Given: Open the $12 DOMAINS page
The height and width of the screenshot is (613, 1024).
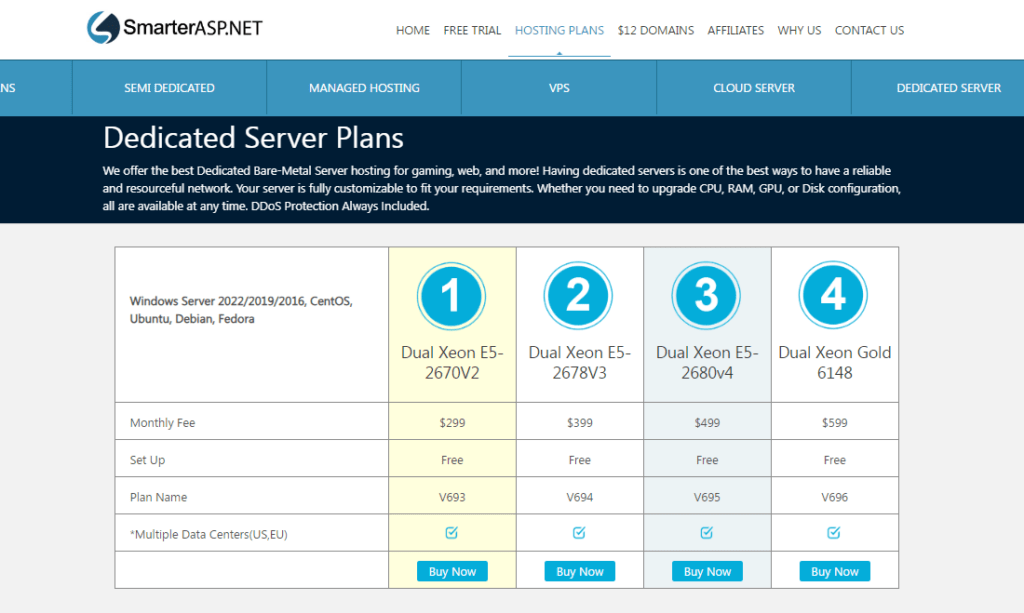Looking at the screenshot, I should click(655, 30).
